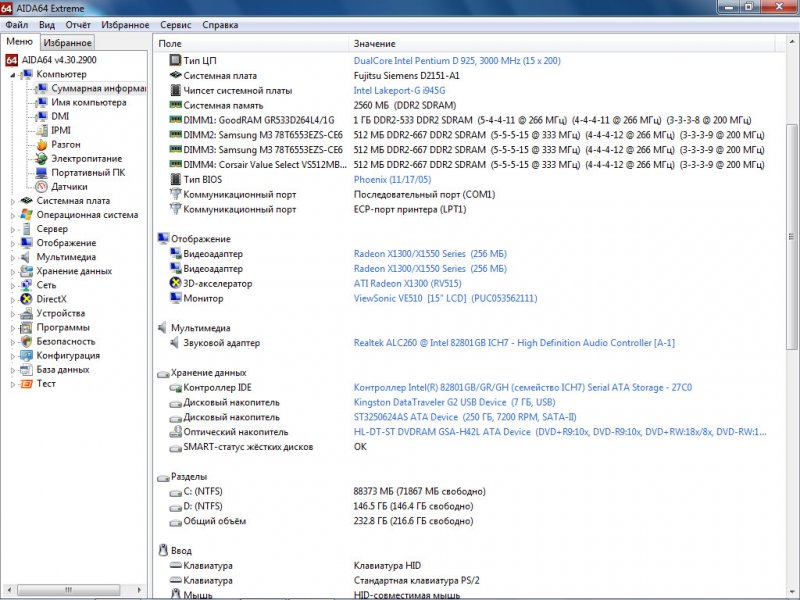Open the Тест icon in sidebar
800x600 pixels.
(27, 383)
